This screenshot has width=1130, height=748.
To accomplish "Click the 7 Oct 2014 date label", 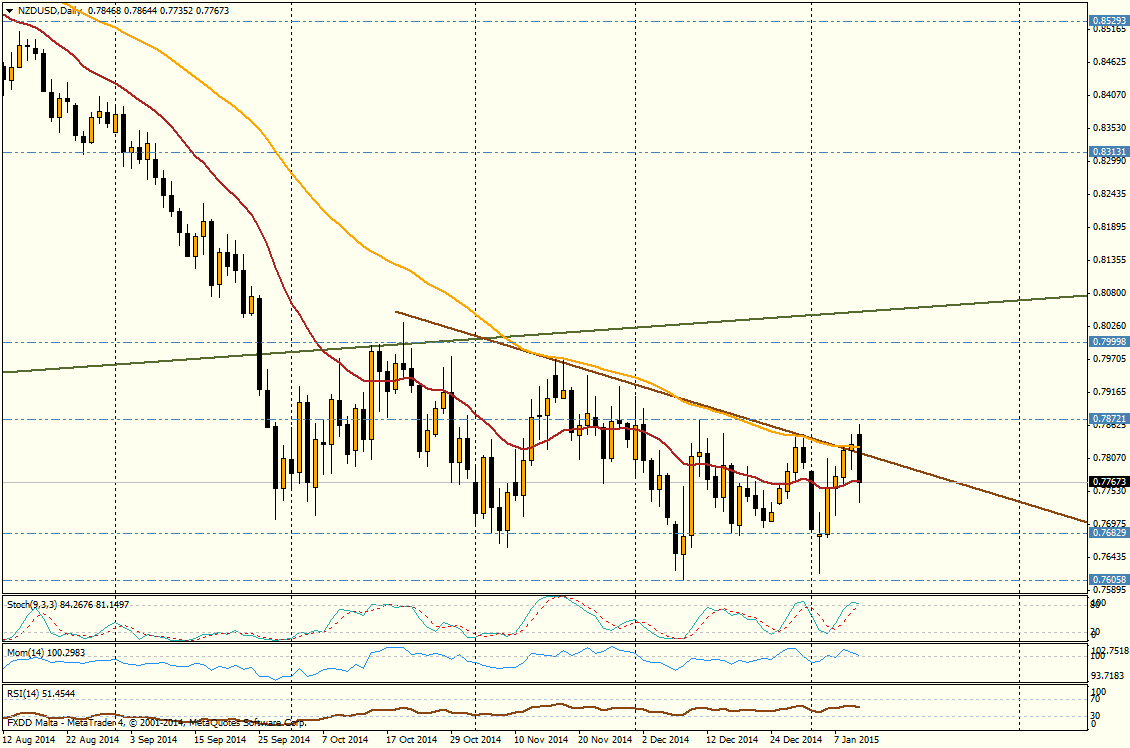I will pyautogui.click(x=346, y=740).
